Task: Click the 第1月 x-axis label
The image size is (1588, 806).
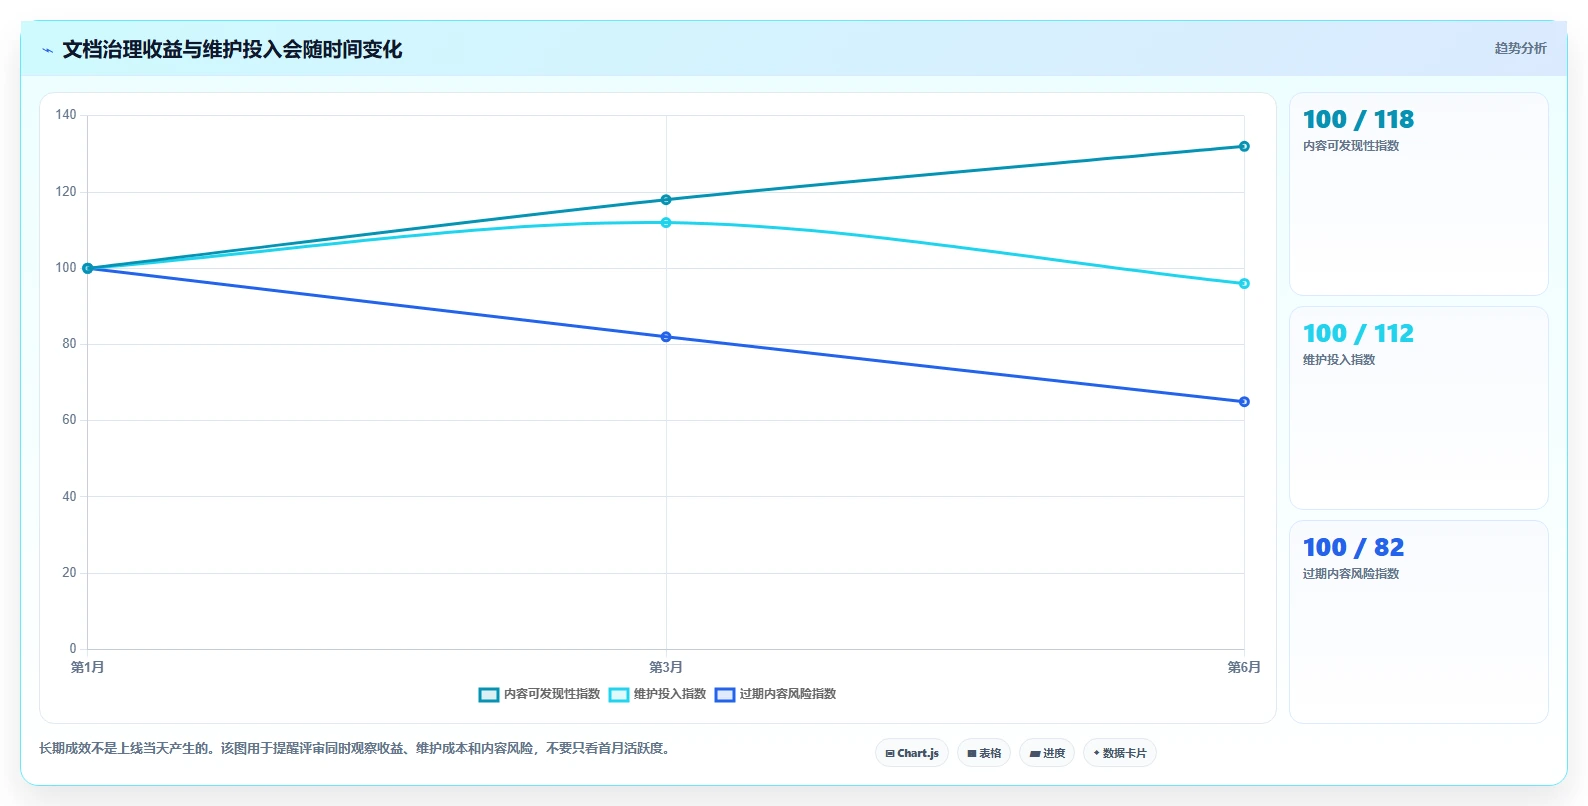Action: pos(88,667)
